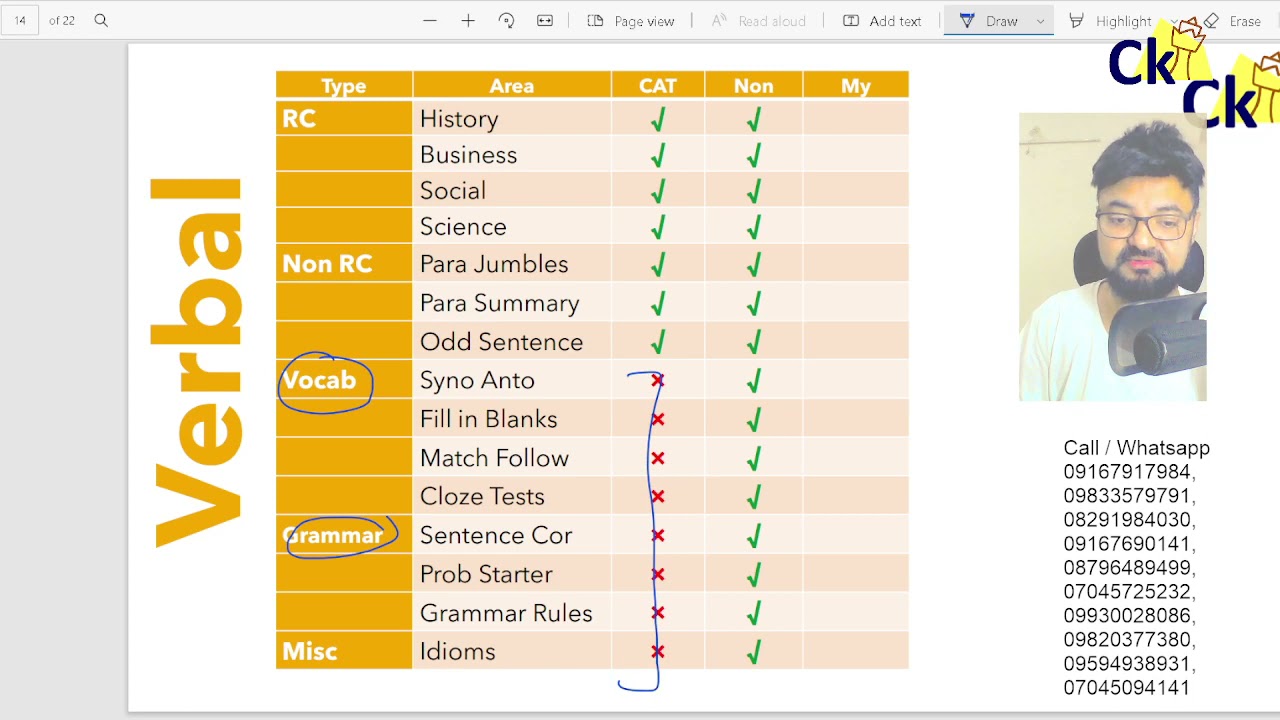This screenshot has width=1280, height=720.
Task: Click the Highlight marker icon
Action: pos(1076,20)
